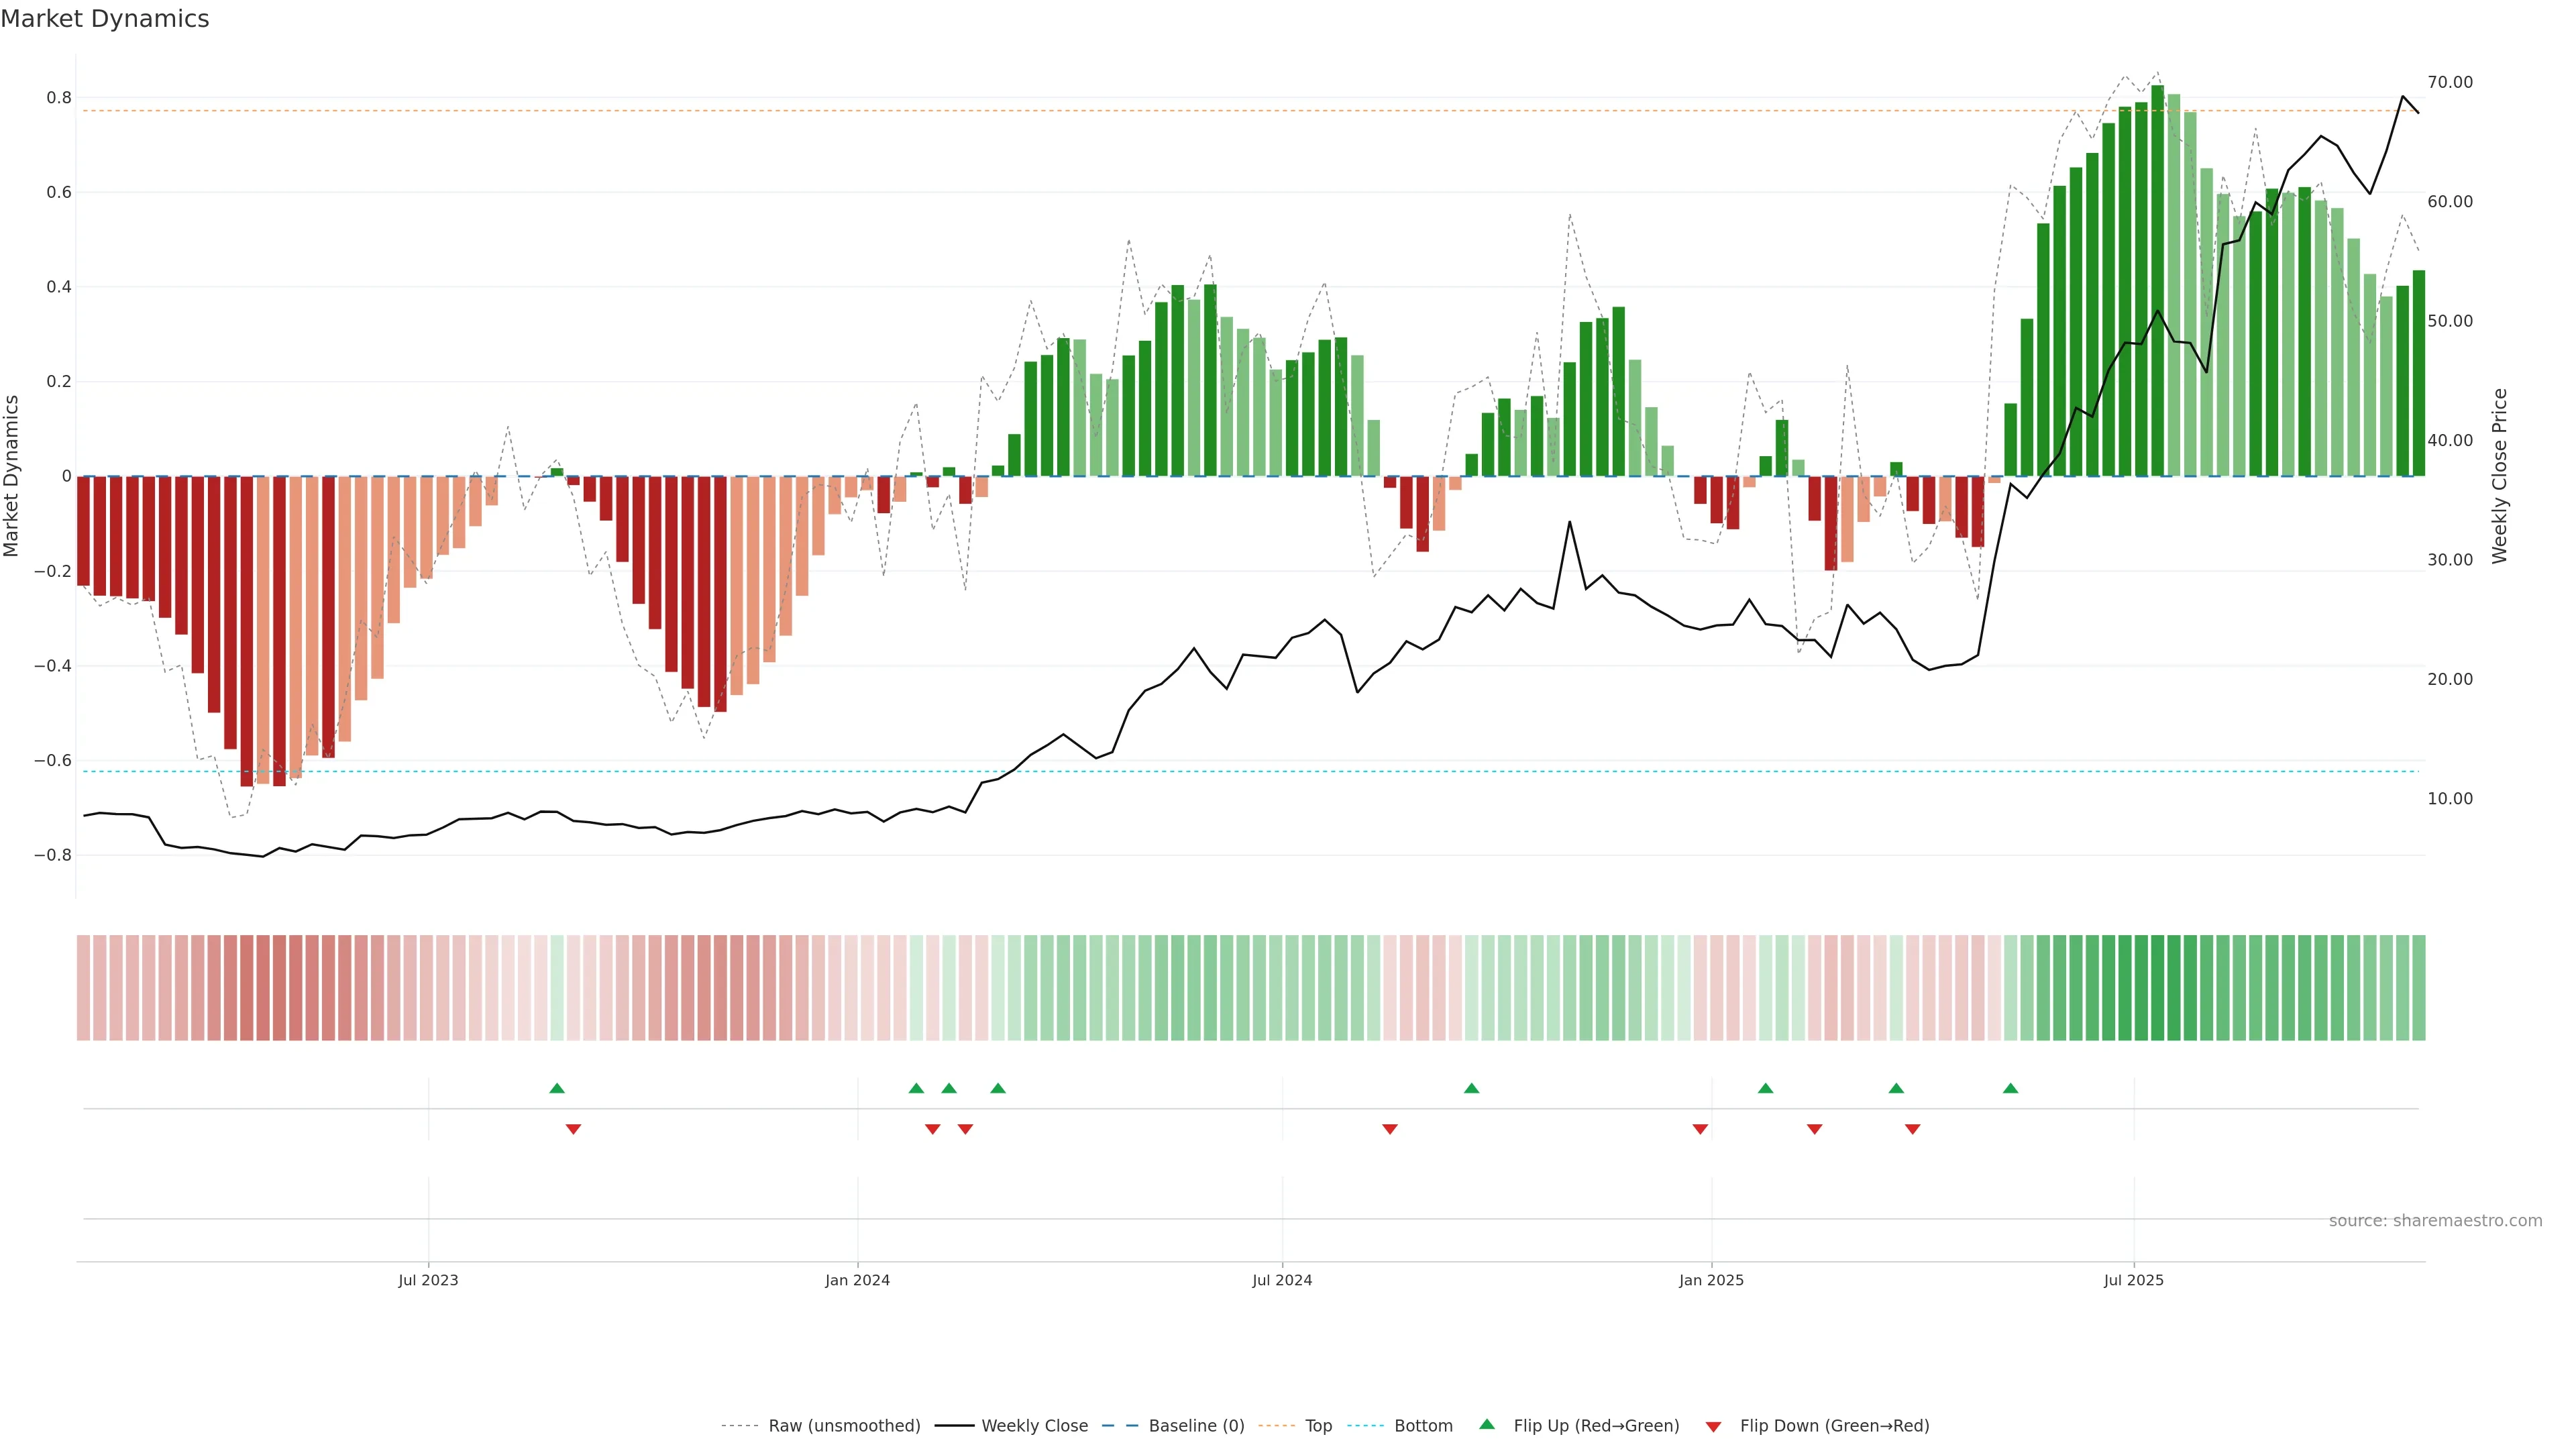The height and width of the screenshot is (1449, 2576).
Task: Click the green Flip Up legend triangle
Action: click(1487, 1424)
